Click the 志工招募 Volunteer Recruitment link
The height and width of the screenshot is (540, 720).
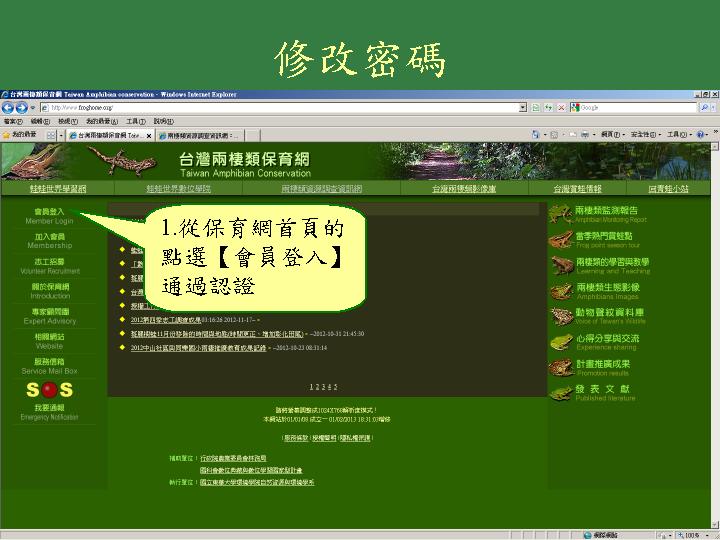tap(50, 266)
